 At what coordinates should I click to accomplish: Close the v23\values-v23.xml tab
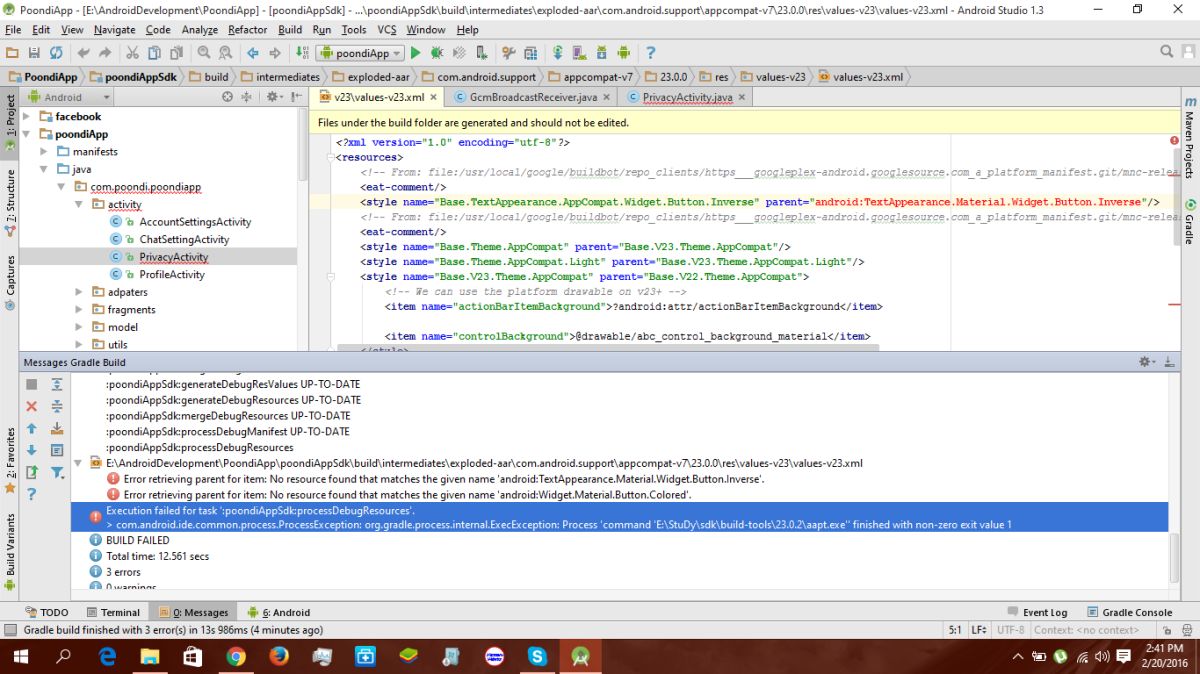433,97
